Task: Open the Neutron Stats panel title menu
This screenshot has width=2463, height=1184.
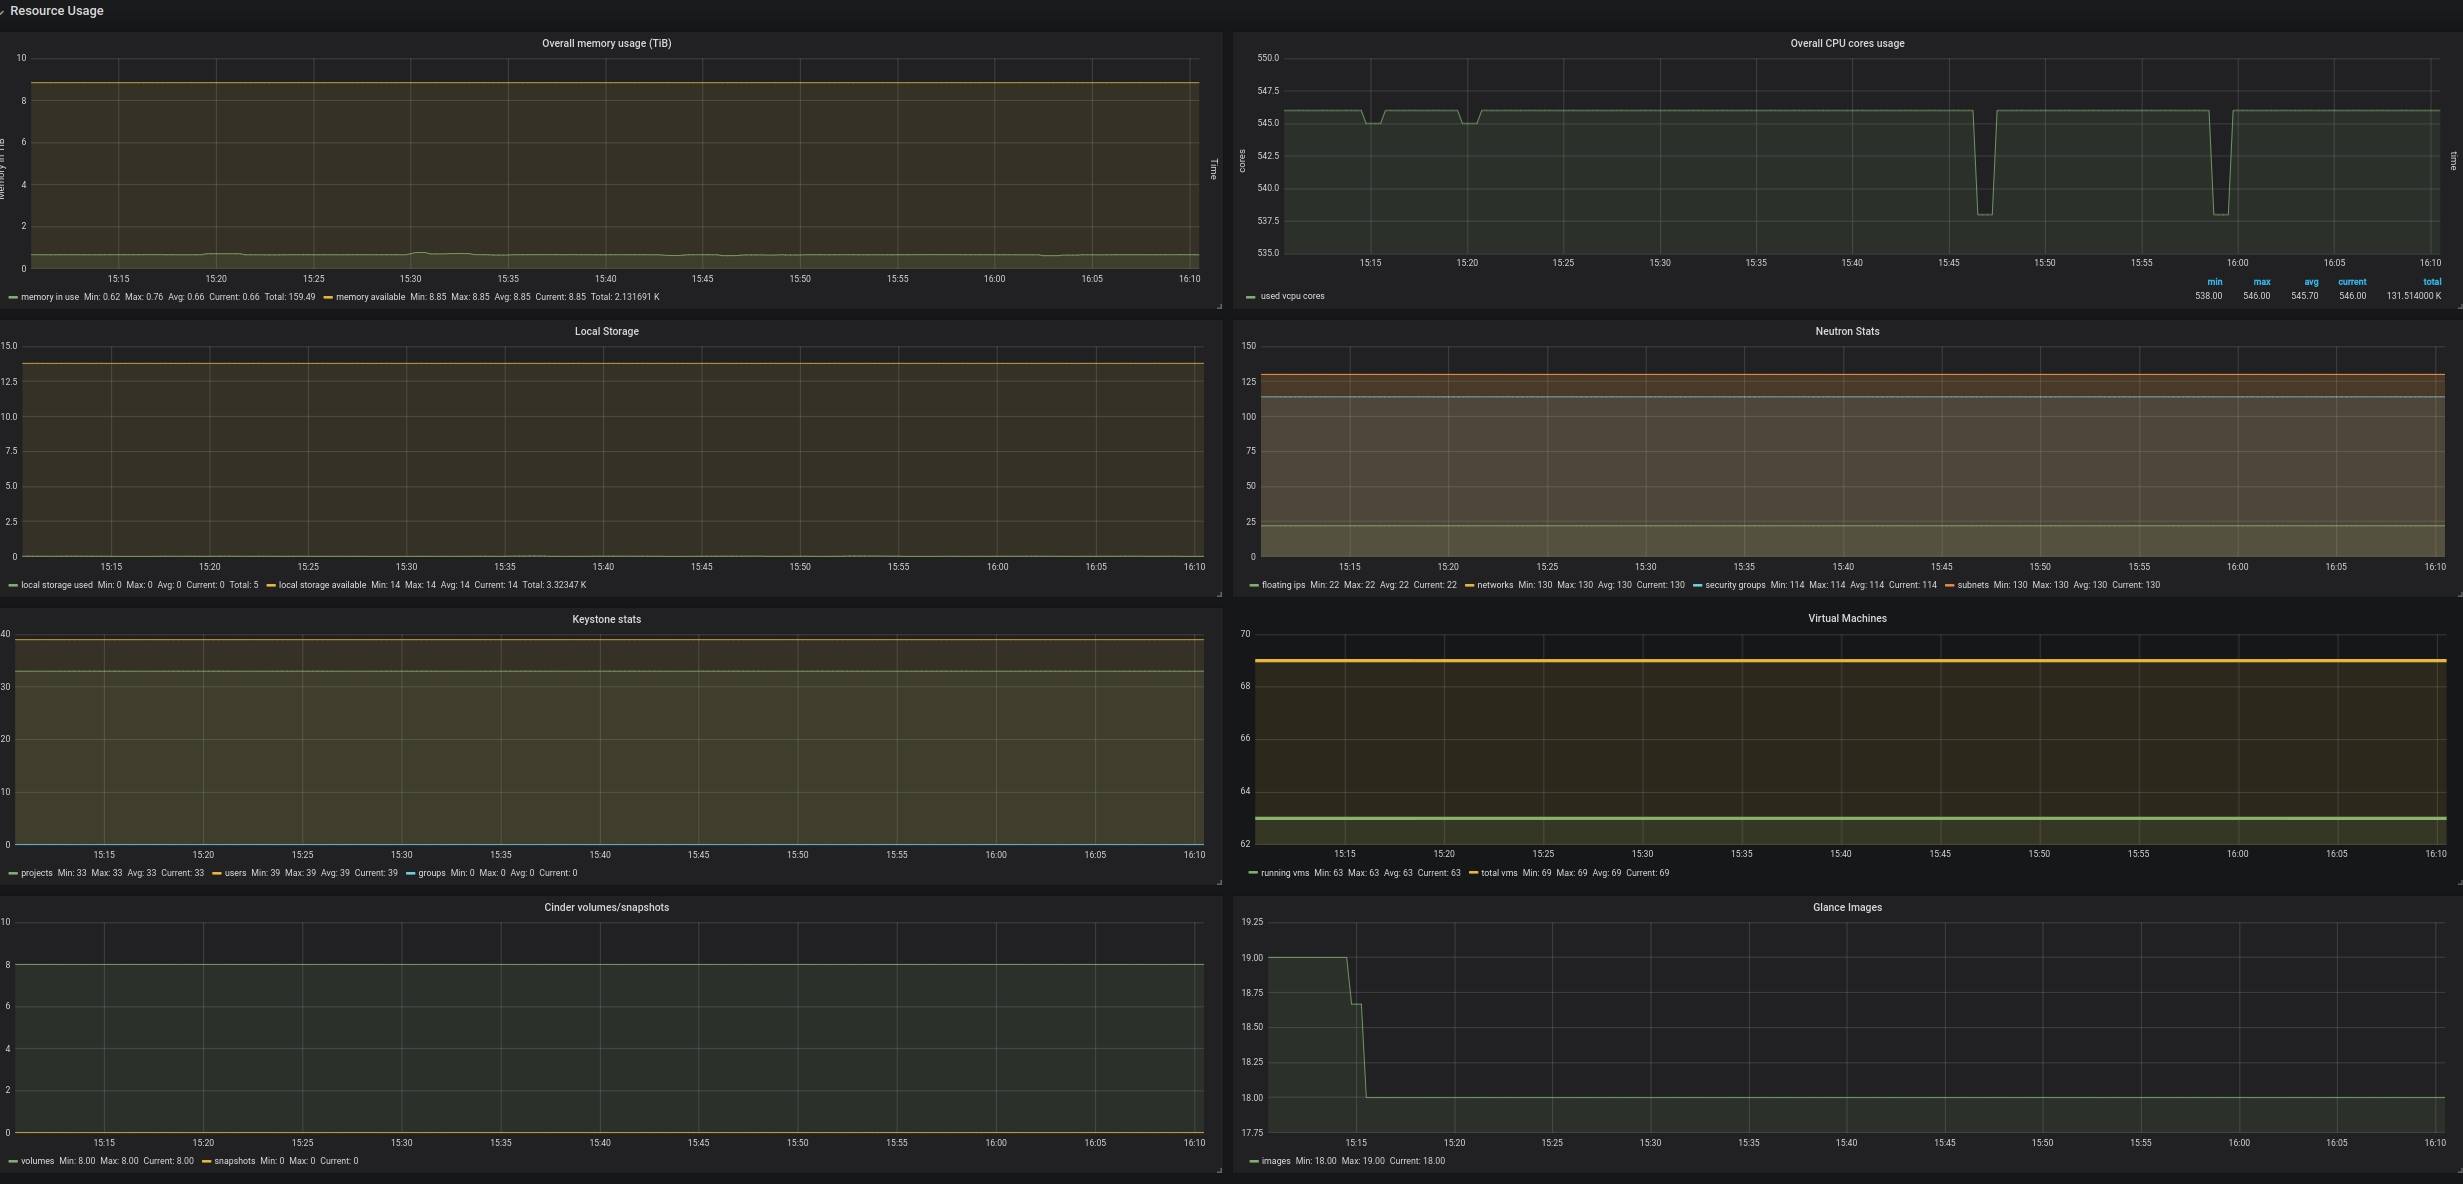Action: [x=1846, y=332]
